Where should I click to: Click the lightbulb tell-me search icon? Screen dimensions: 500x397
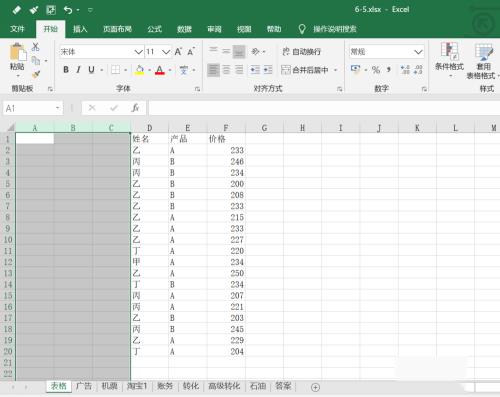pyautogui.click(x=302, y=29)
